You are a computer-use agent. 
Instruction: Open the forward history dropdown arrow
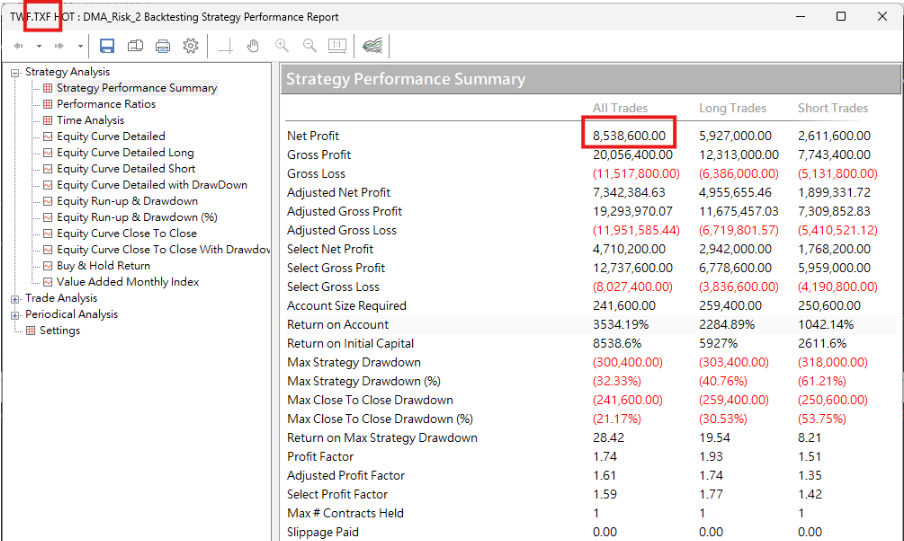click(80, 46)
